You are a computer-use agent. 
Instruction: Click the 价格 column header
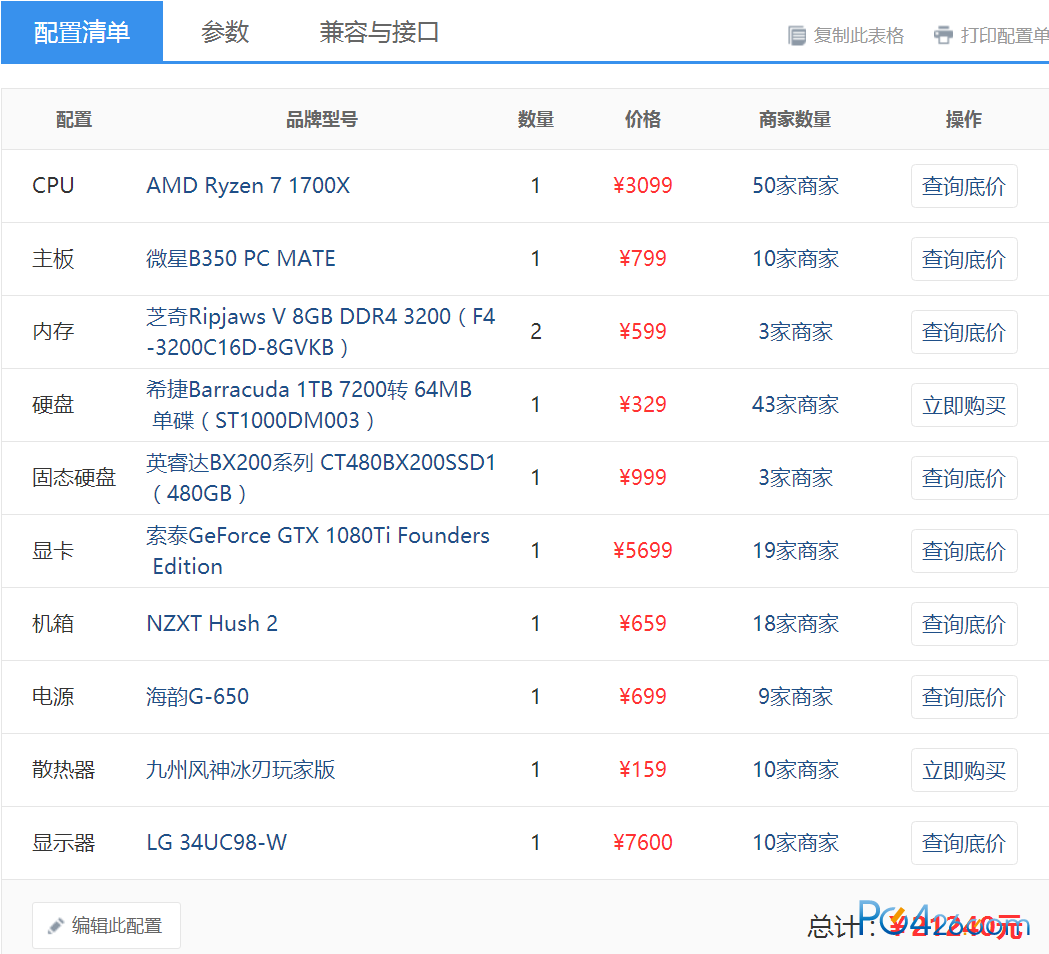[643, 119]
